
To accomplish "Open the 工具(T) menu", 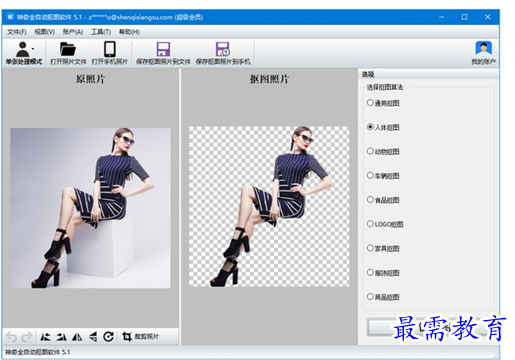I will (101, 32).
